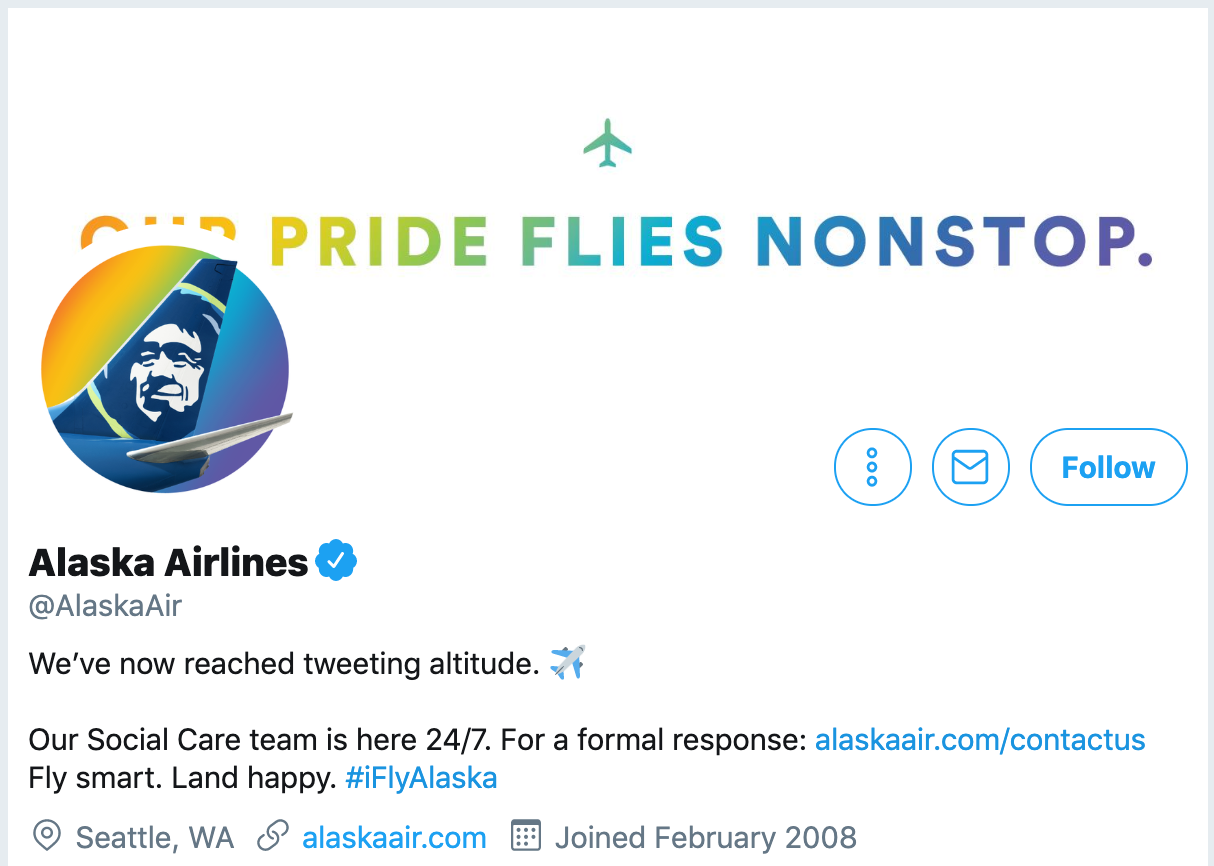This screenshot has width=1214, height=866.
Task: Click the location pin icon beside Seattle, WA
Action: tap(46, 836)
